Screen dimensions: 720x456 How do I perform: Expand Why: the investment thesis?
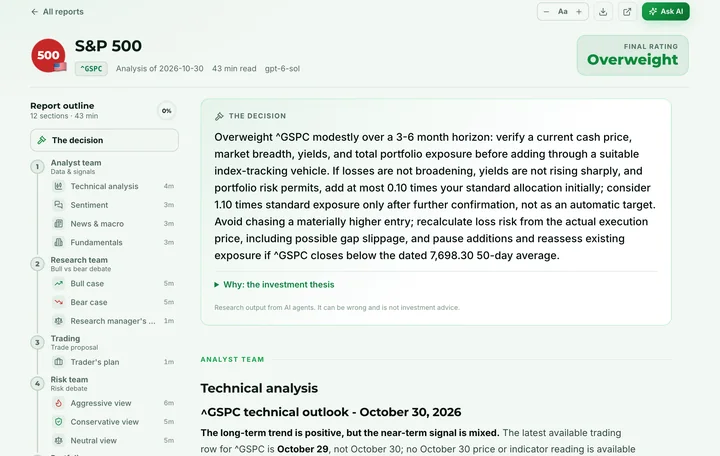tap(274, 285)
